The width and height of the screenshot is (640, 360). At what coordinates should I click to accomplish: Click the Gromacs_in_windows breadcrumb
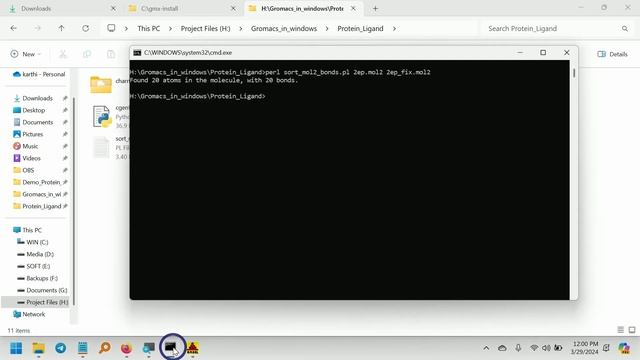pyautogui.click(x=284, y=29)
